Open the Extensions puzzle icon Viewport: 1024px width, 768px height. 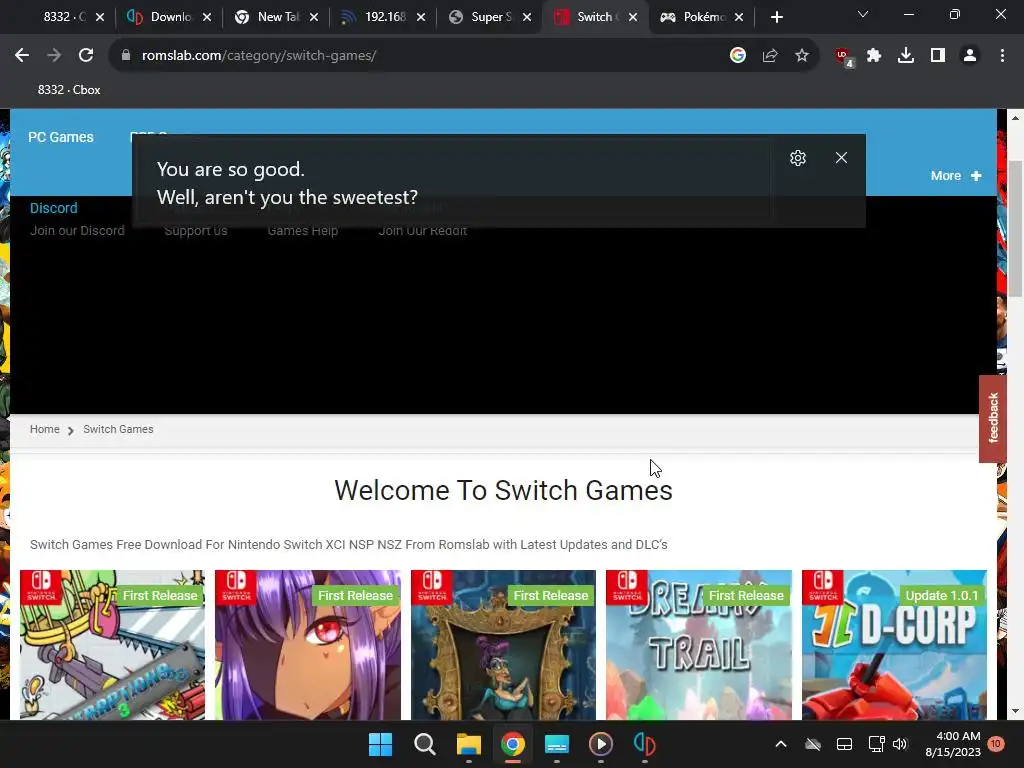(874, 56)
